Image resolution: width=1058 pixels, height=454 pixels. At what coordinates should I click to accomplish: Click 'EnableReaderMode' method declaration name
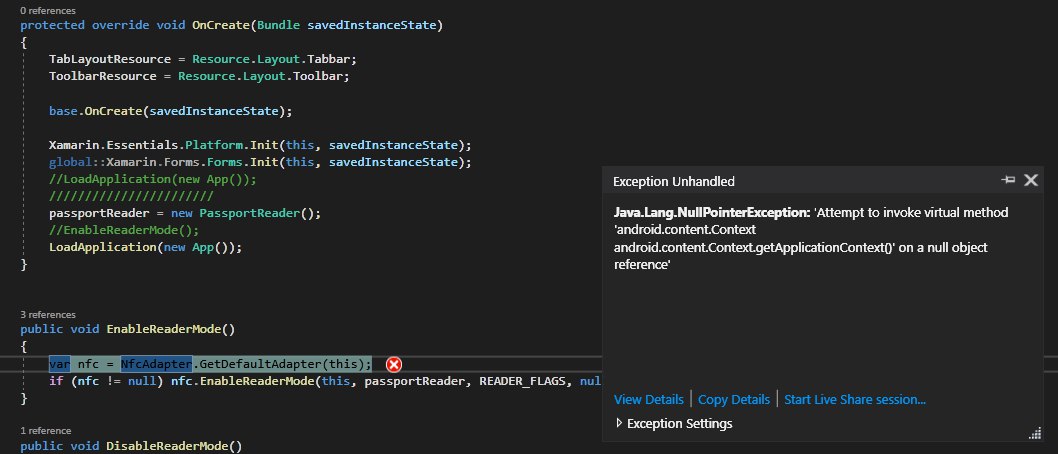pos(164,329)
